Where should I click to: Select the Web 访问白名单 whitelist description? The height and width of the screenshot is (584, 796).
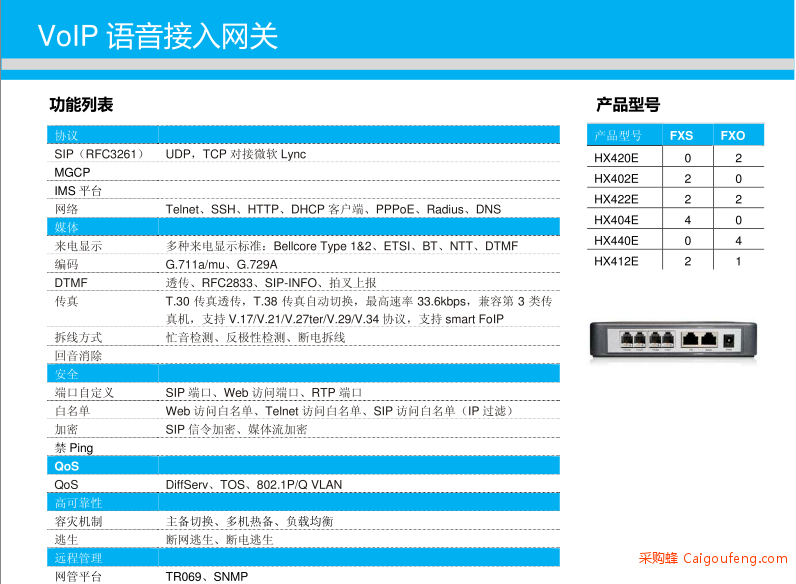click(x=340, y=411)
